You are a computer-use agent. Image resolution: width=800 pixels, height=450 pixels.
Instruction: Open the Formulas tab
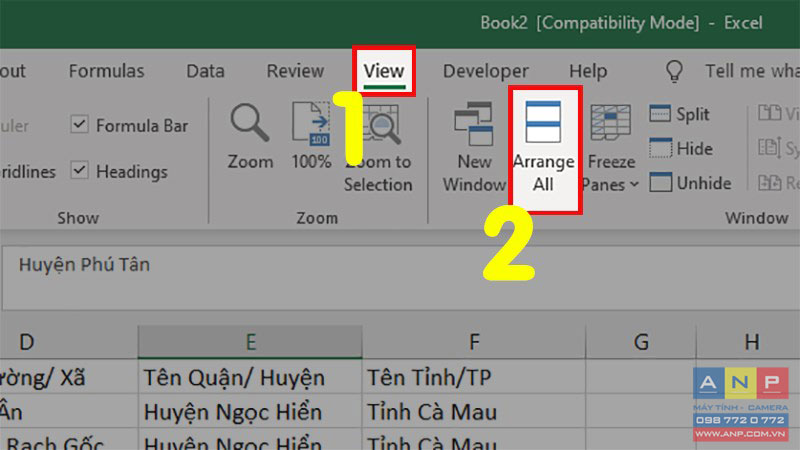point(107,71)
